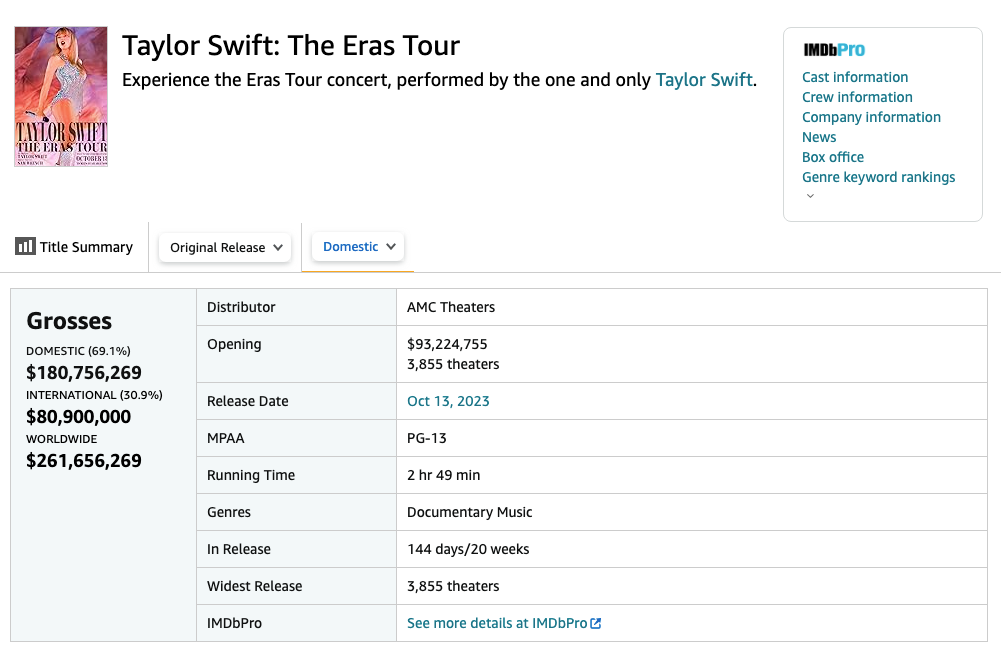Open the Original Release dropdown
This screenshot has height=656, width=1001.
[x=224, y=247]
